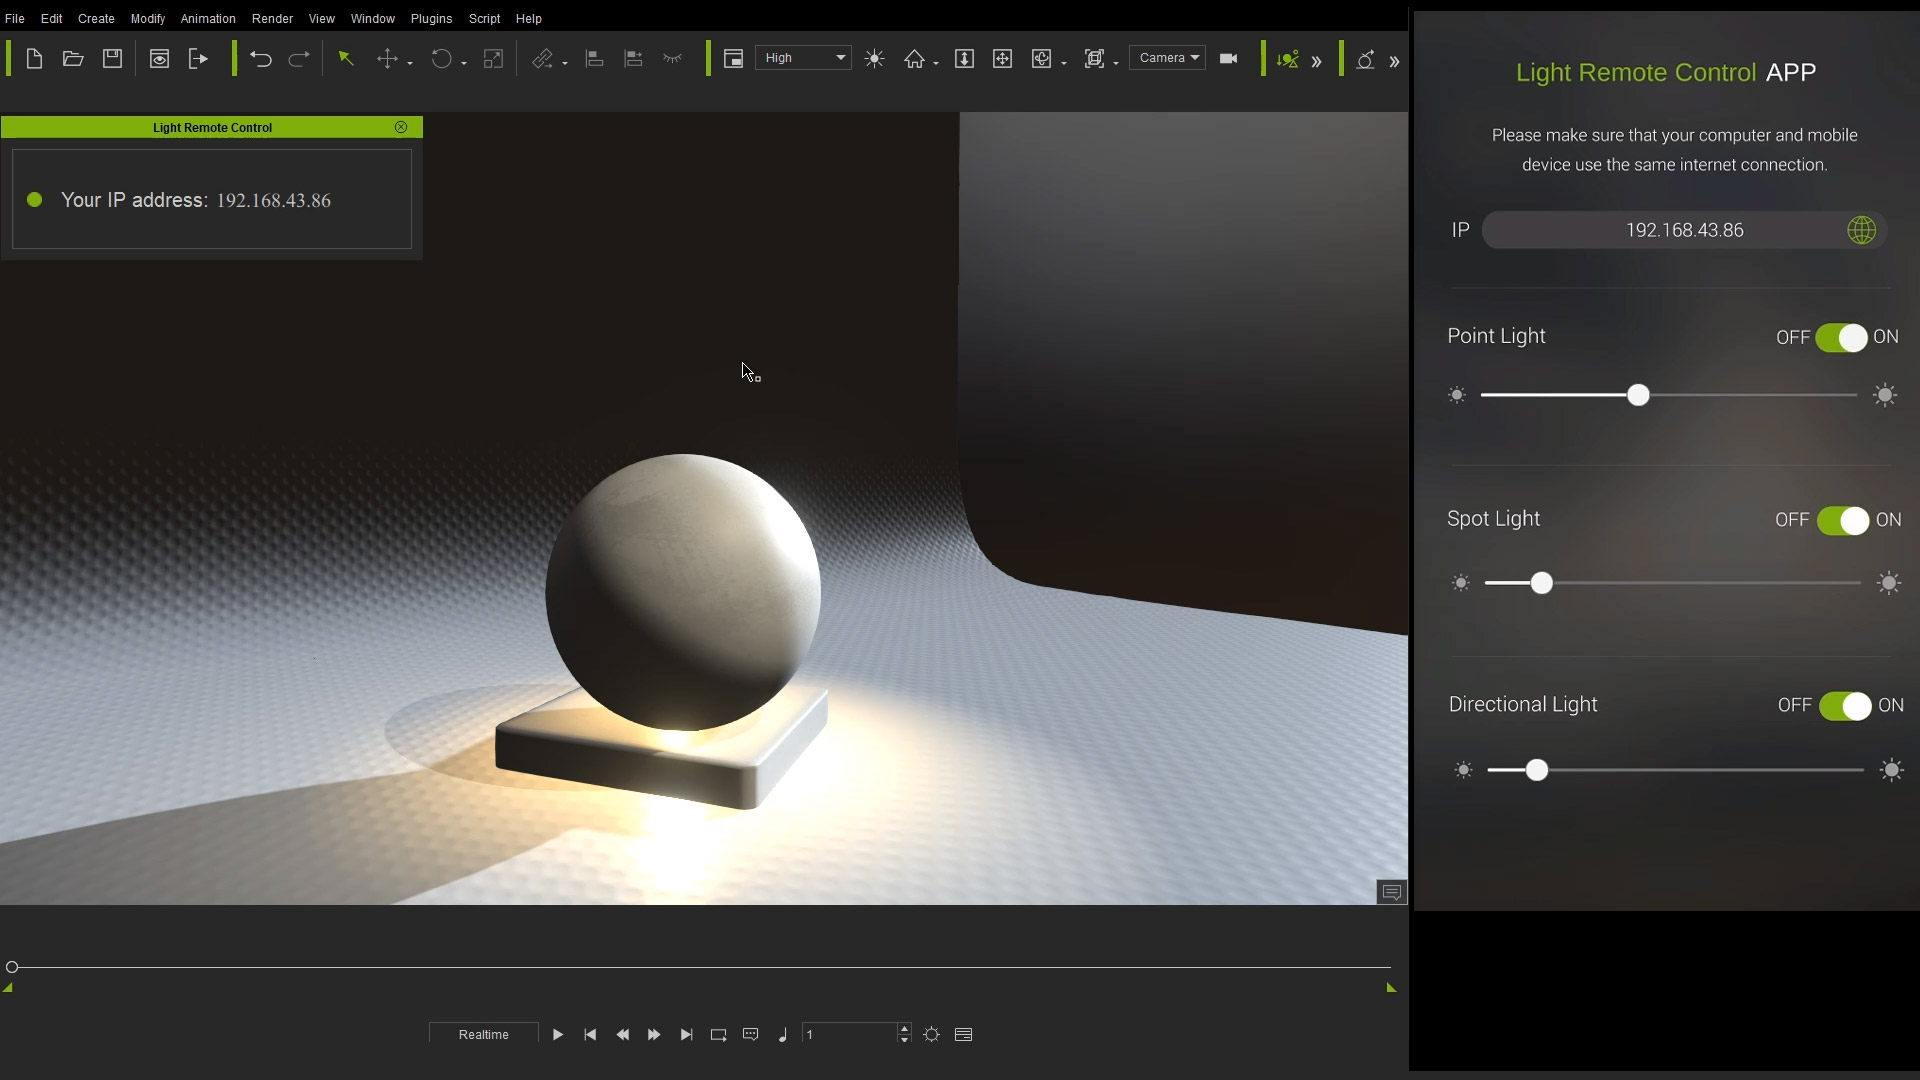Click the Undo arrow icon
1920x1080 pixels.
260,59
